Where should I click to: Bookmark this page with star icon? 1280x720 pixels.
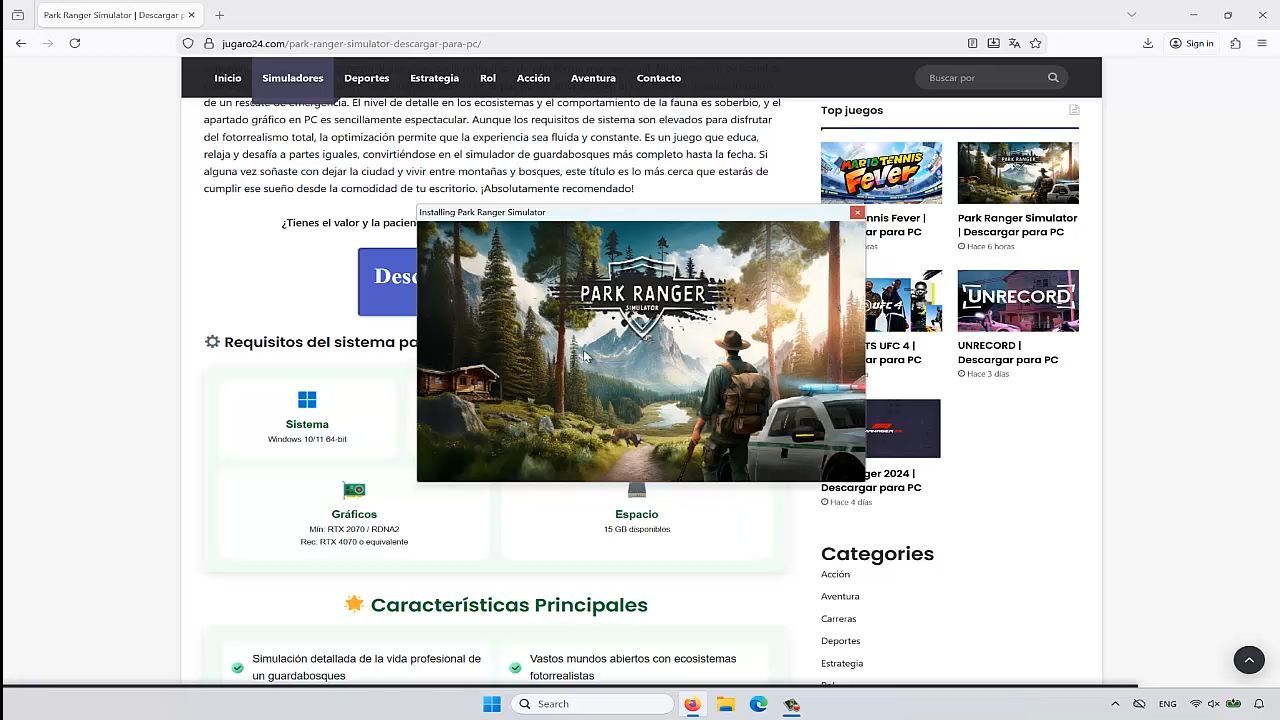point(1035,43)
